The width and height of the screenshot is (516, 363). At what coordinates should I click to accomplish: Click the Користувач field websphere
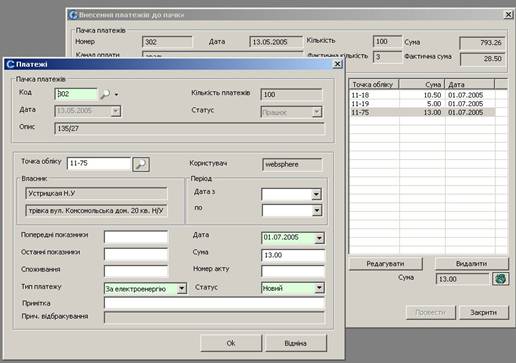(x=292, y=164)
